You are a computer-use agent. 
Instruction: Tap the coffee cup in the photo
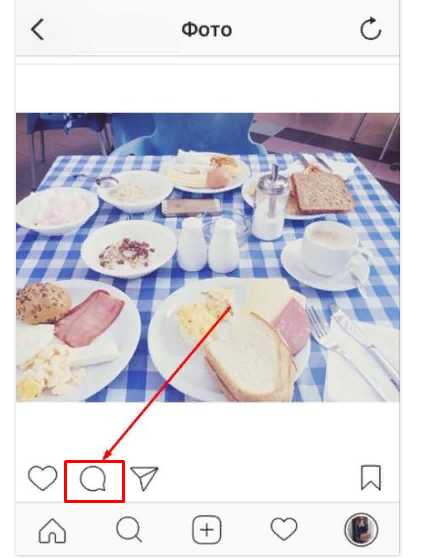[x=329, y=247]
